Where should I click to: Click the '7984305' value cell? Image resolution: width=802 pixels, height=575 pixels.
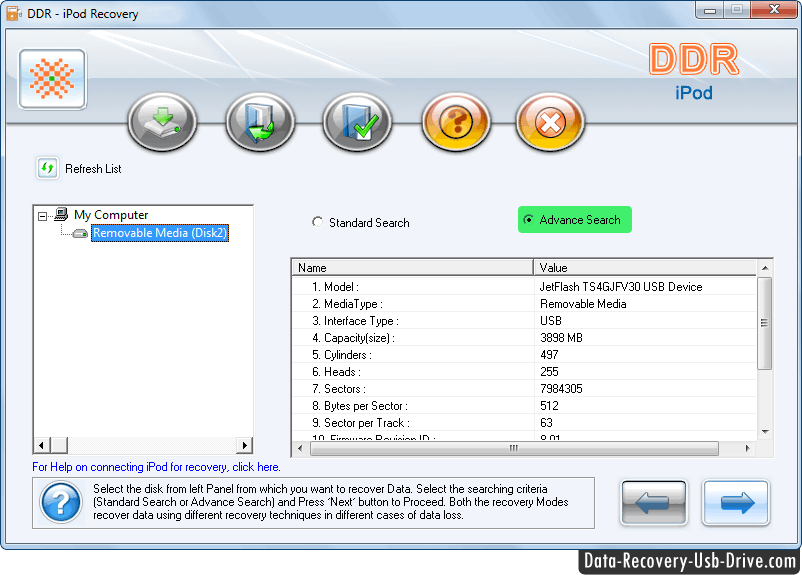pos(561,389)
